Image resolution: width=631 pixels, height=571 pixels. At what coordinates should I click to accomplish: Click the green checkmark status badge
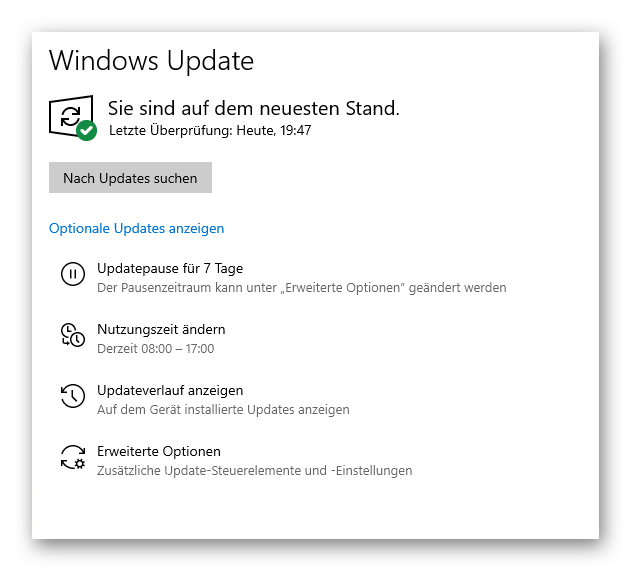pos(87,130)
